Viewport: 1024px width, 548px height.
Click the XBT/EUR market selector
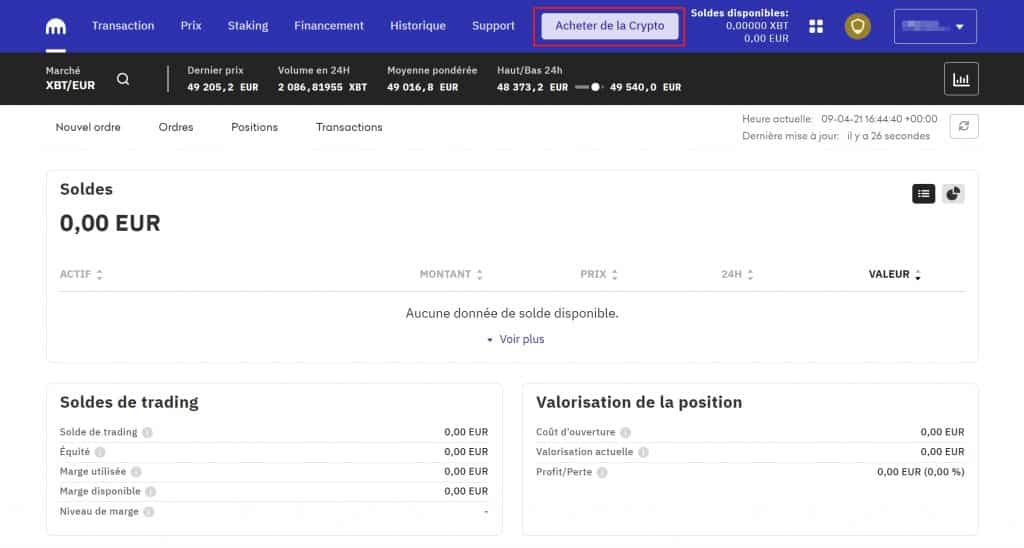pyautogui.click(x=70, y=78)
